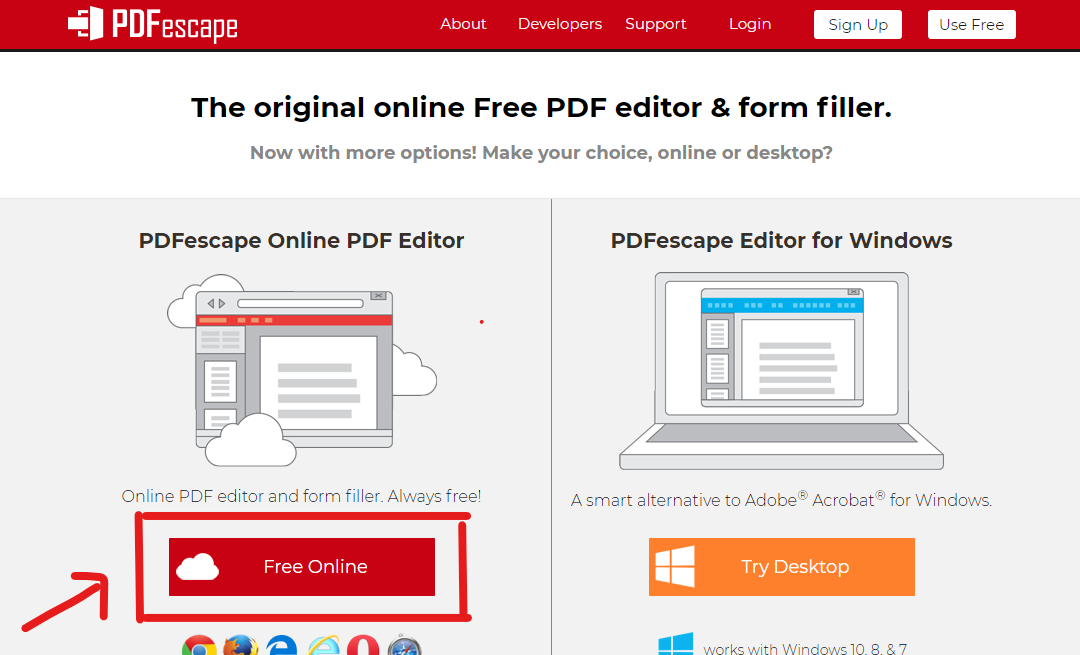
Task: Click Windows logo on Try Desktop button
Action: click(674, 566)
